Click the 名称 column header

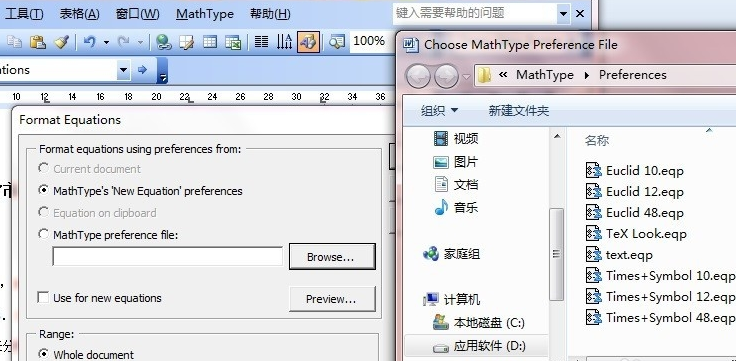[597, 140]
